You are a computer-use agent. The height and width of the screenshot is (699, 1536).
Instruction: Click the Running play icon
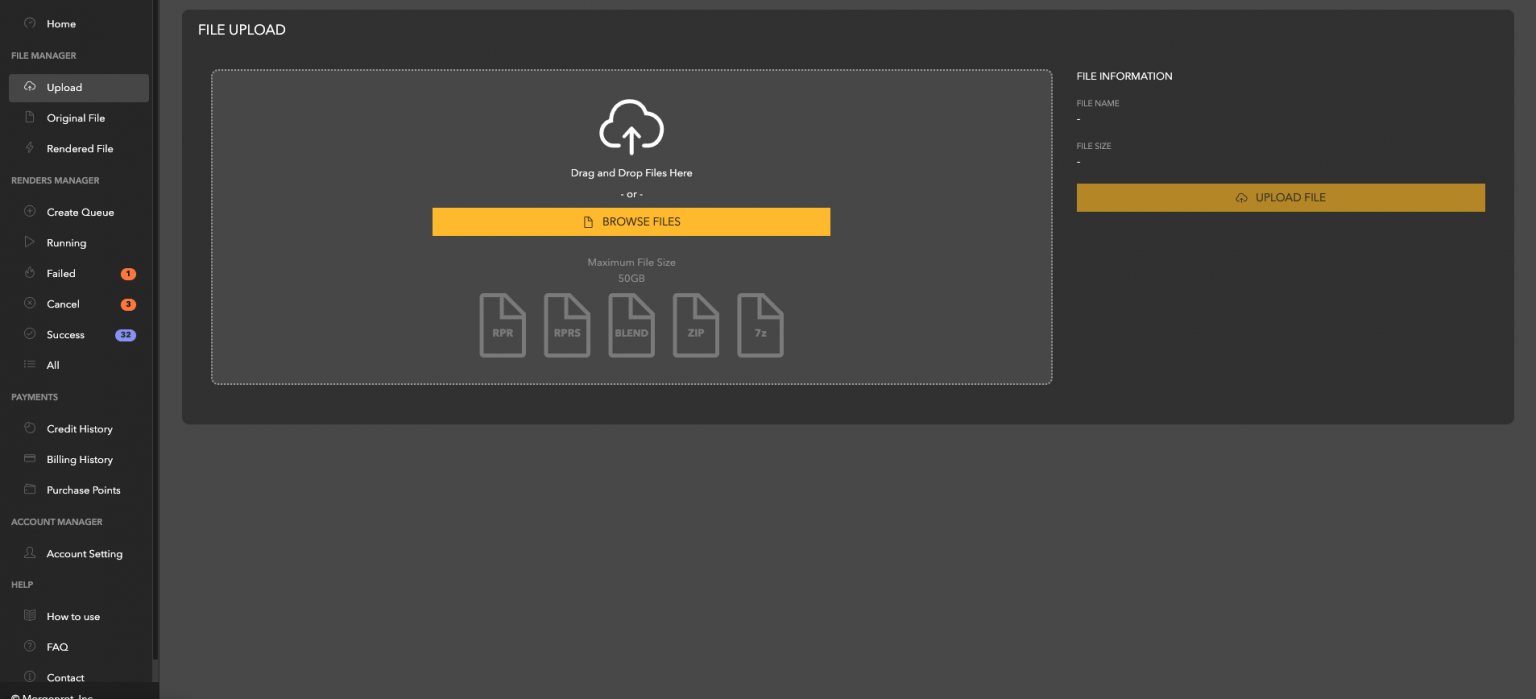click(30, 242)
